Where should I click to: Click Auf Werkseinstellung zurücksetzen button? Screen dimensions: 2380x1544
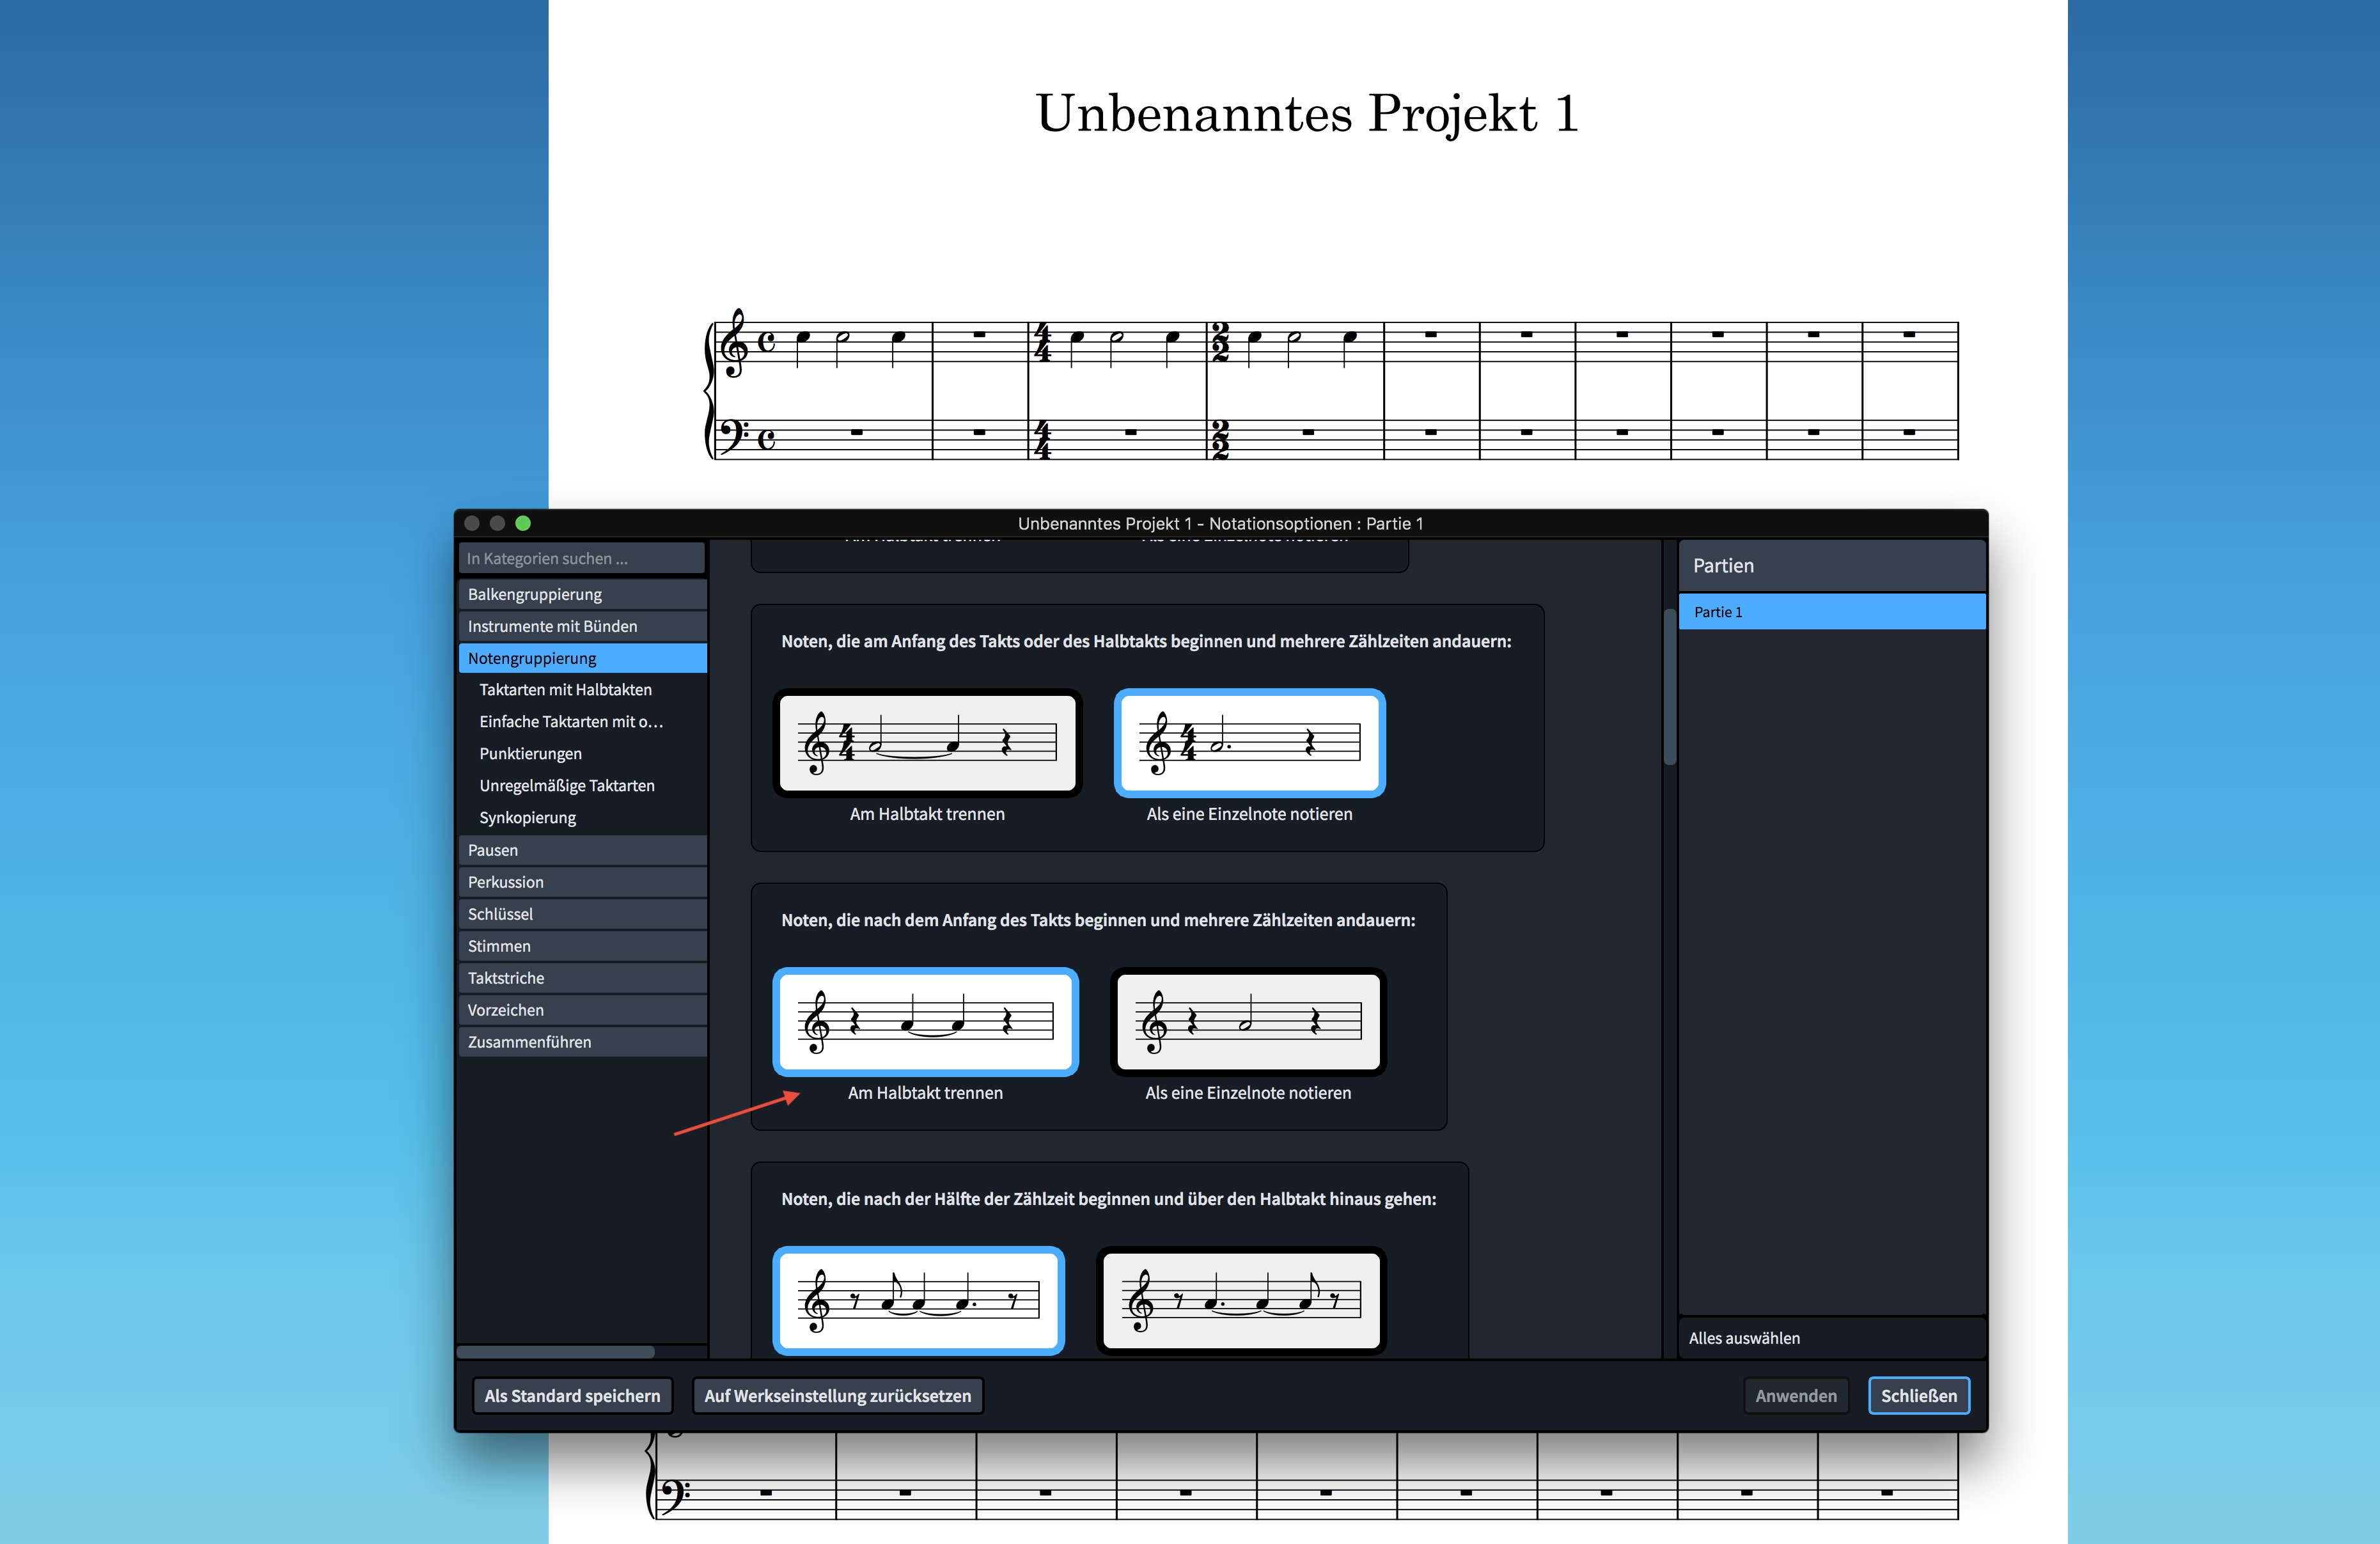pos(837,1396)
